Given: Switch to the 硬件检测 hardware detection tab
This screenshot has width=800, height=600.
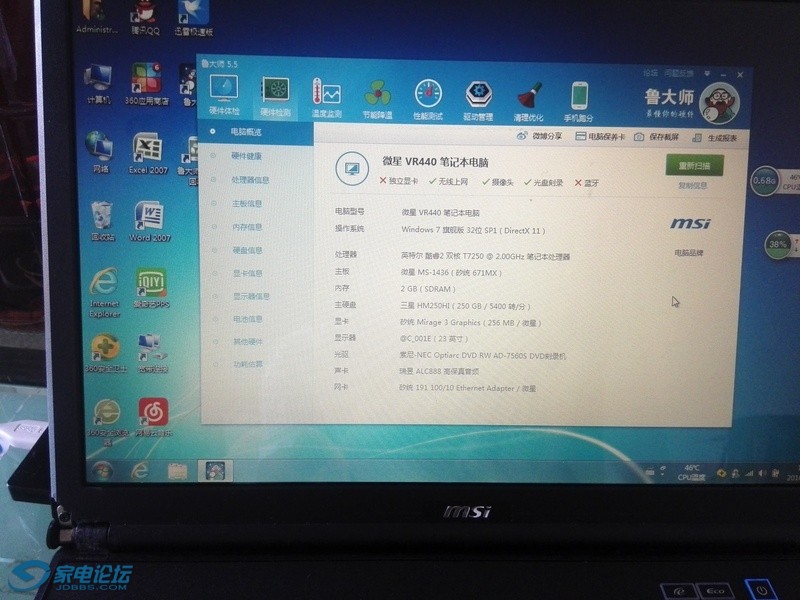Looking at the screenshot, I should (274, 96).
